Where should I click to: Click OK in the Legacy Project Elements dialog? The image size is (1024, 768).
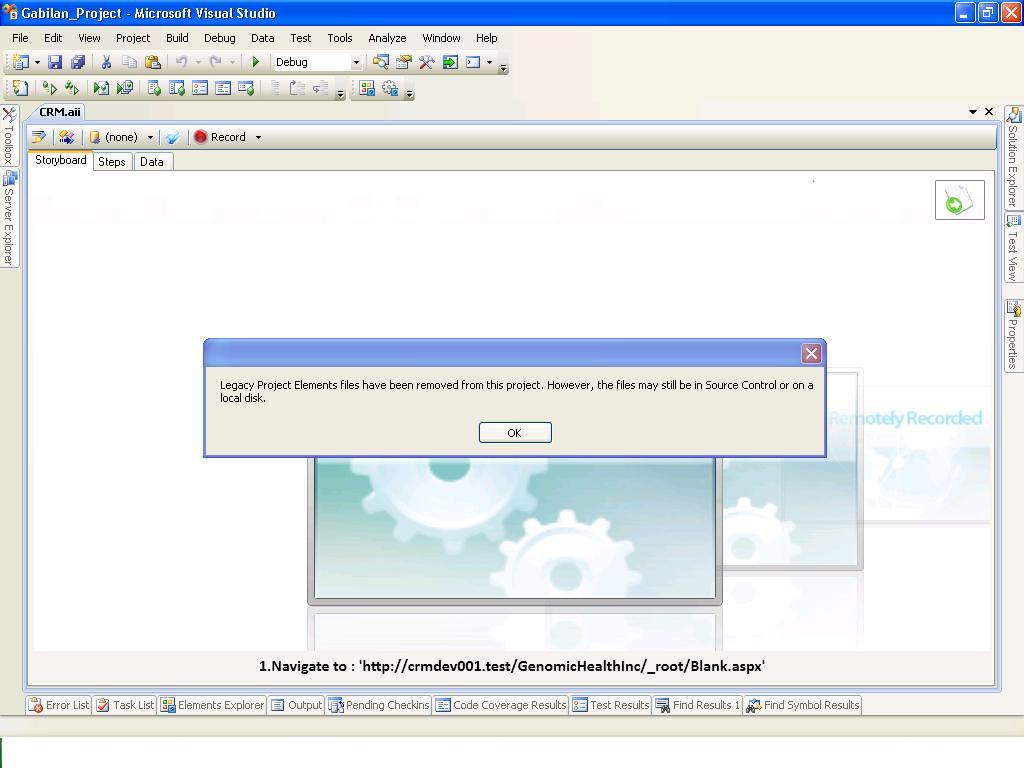pos(515,432)
